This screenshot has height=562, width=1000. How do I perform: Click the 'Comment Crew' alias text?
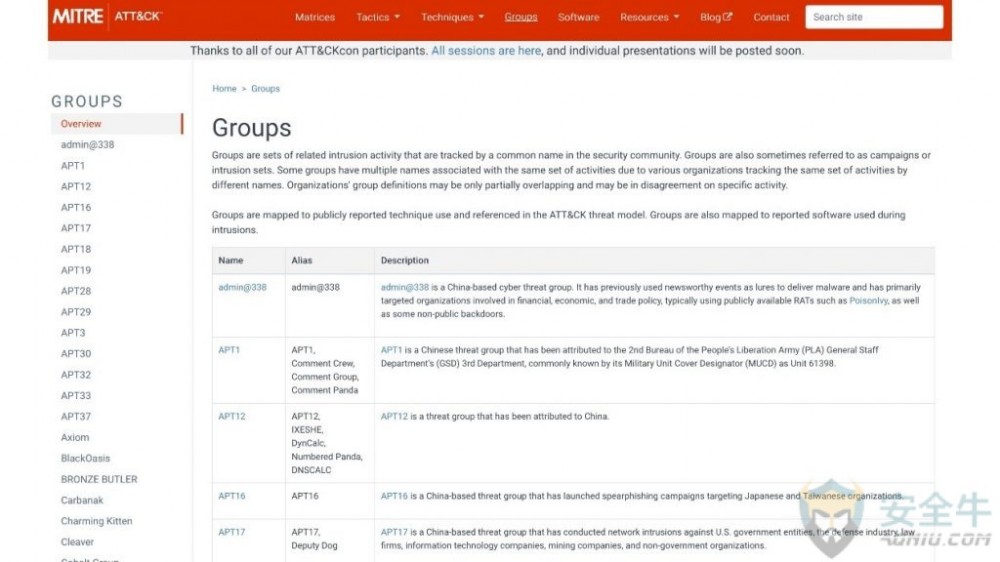[x=323, y=363]
